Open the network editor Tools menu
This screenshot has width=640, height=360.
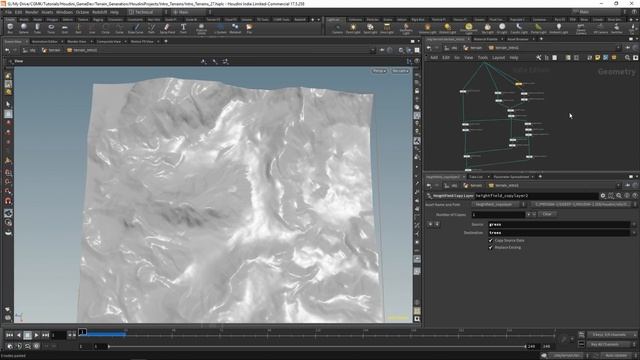click(483, 58)
